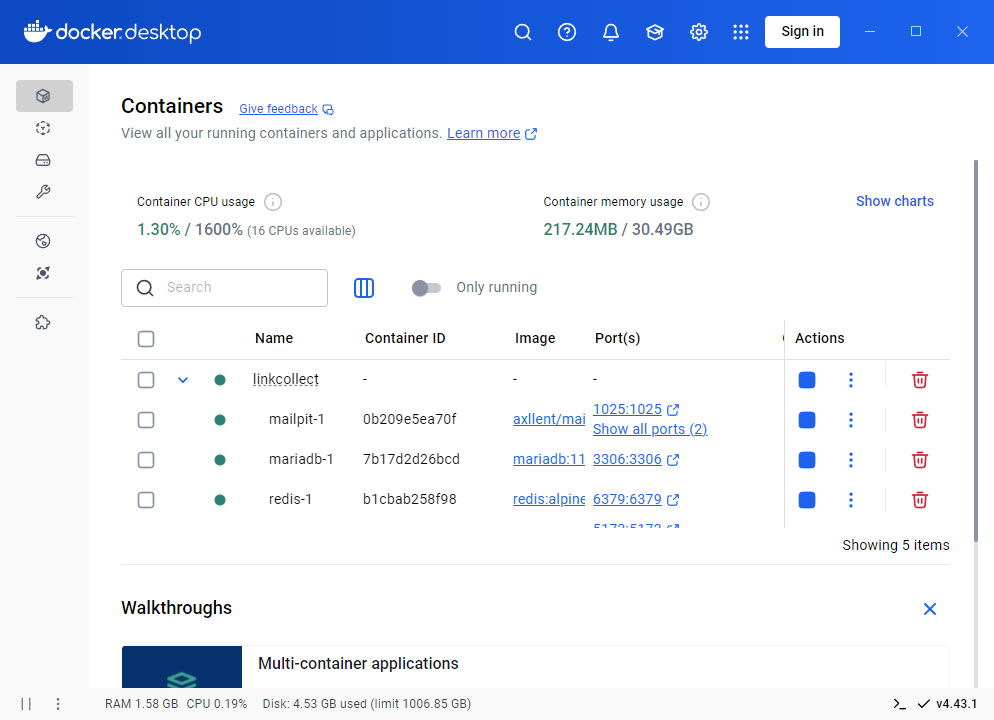Open the manage columns icon

tap(364, 288)
